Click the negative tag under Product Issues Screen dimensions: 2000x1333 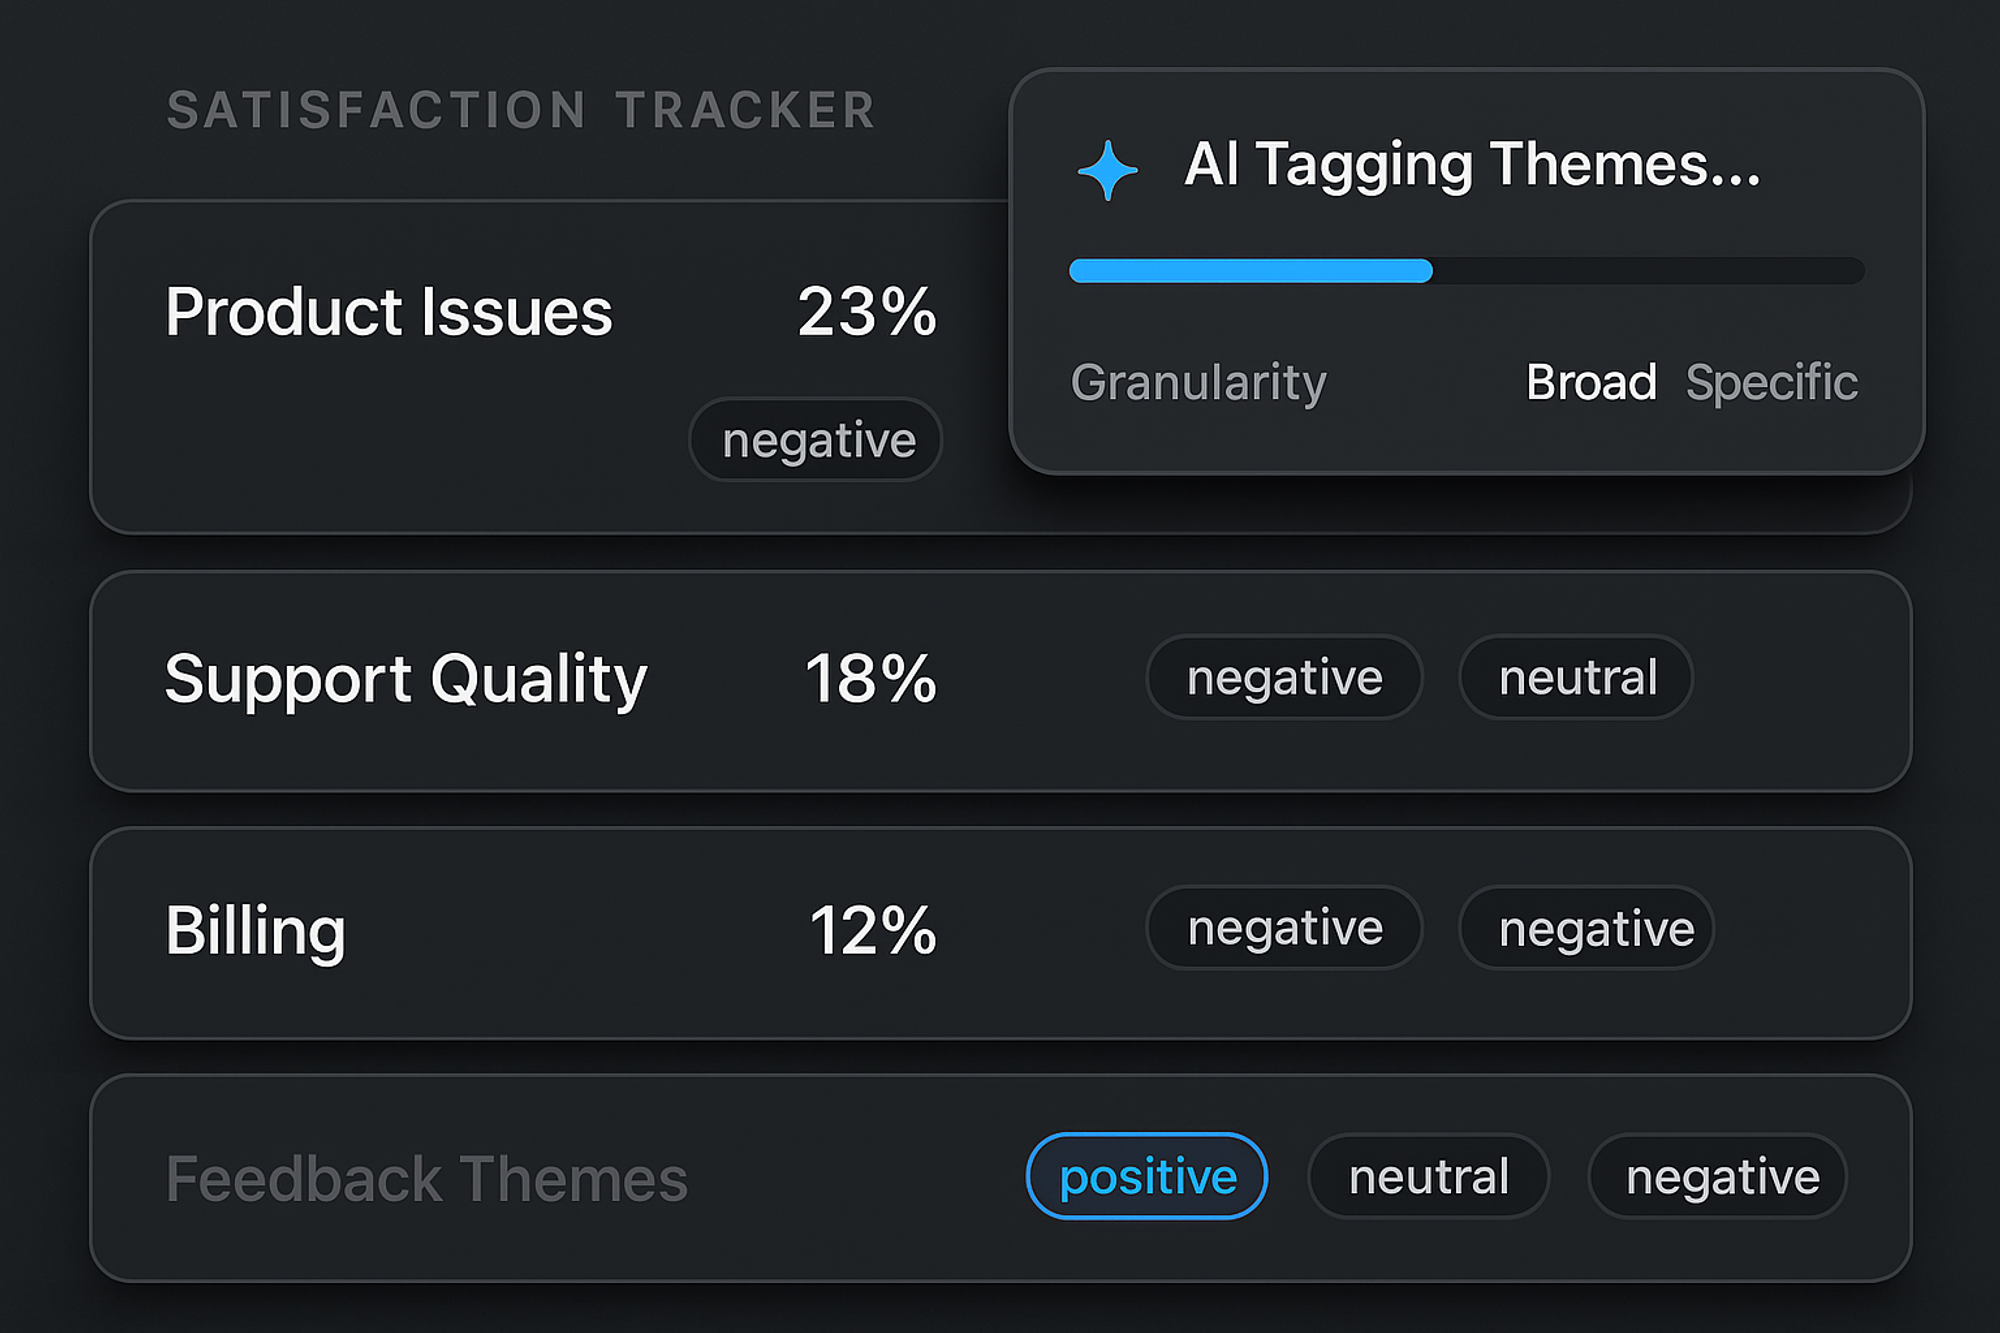[x=817, y=440]
